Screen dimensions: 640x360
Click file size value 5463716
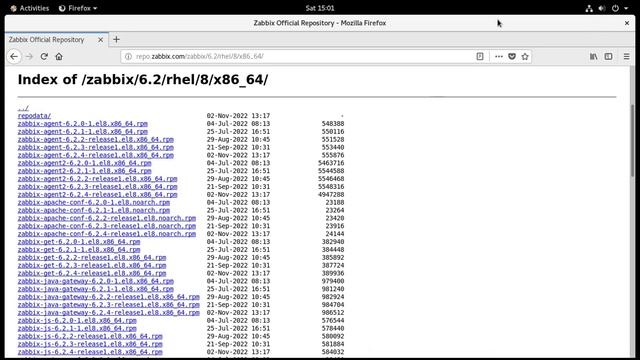(x=331, y=163)
